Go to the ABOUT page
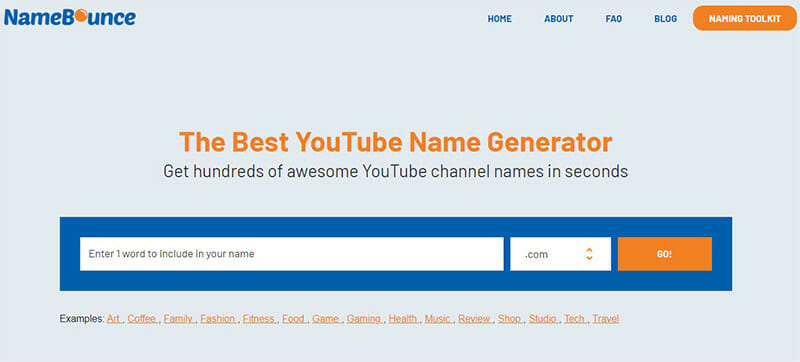 (559, 19)
